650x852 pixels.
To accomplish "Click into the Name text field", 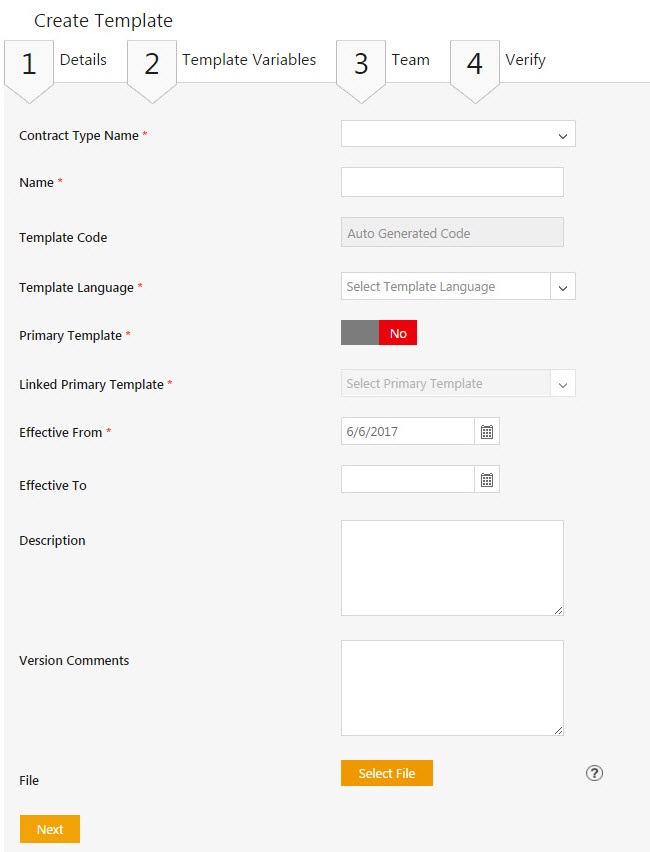I will coord(452,182).
